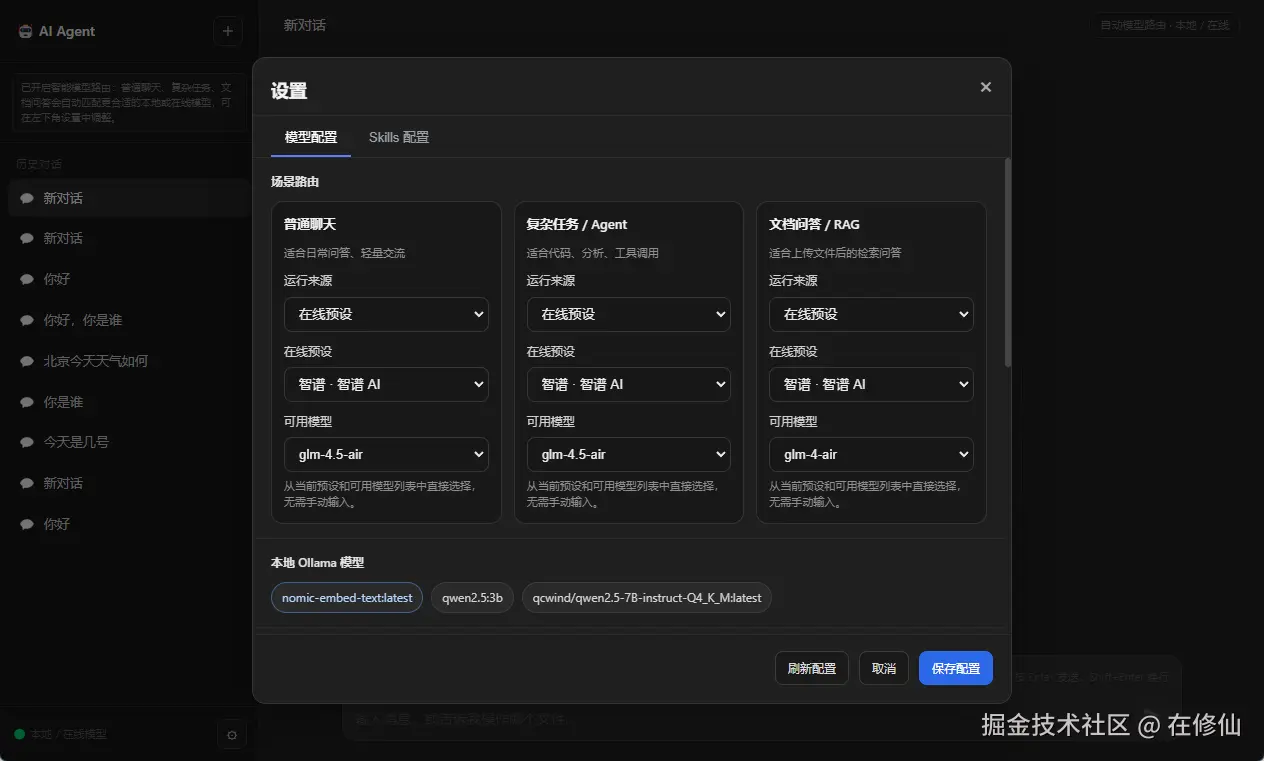Click the 取消 button
Viewport: 1264px width, 761px height.
[x=883, y=668]
